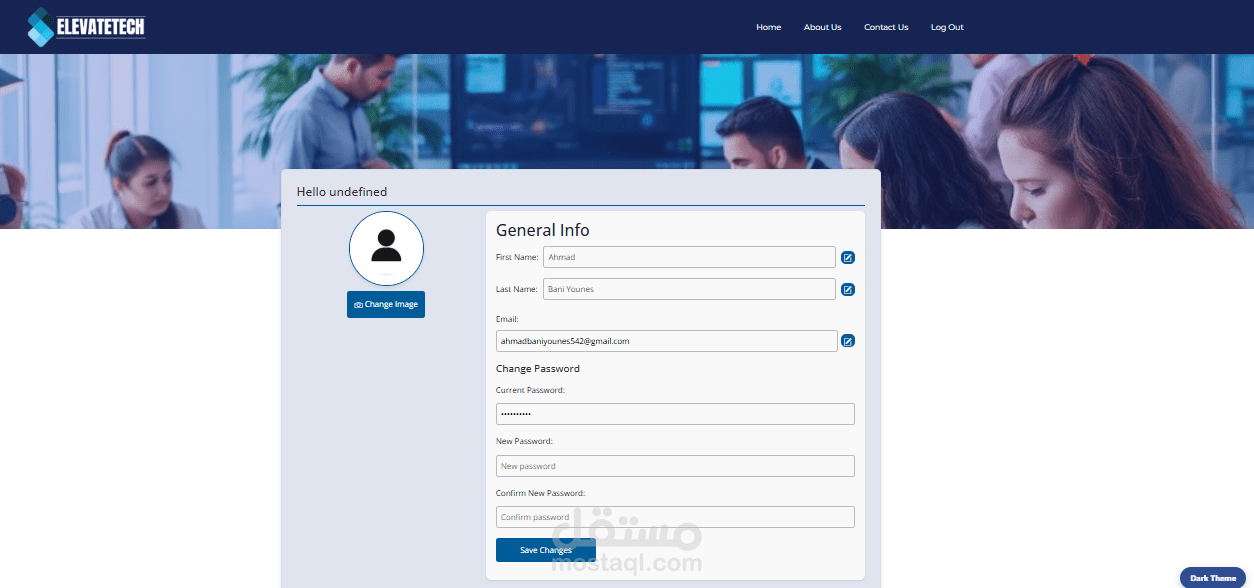Screen dimensions: 1254x588
Task: Click the New Password field
Action: pyautogui.click(x=675, y=466)
